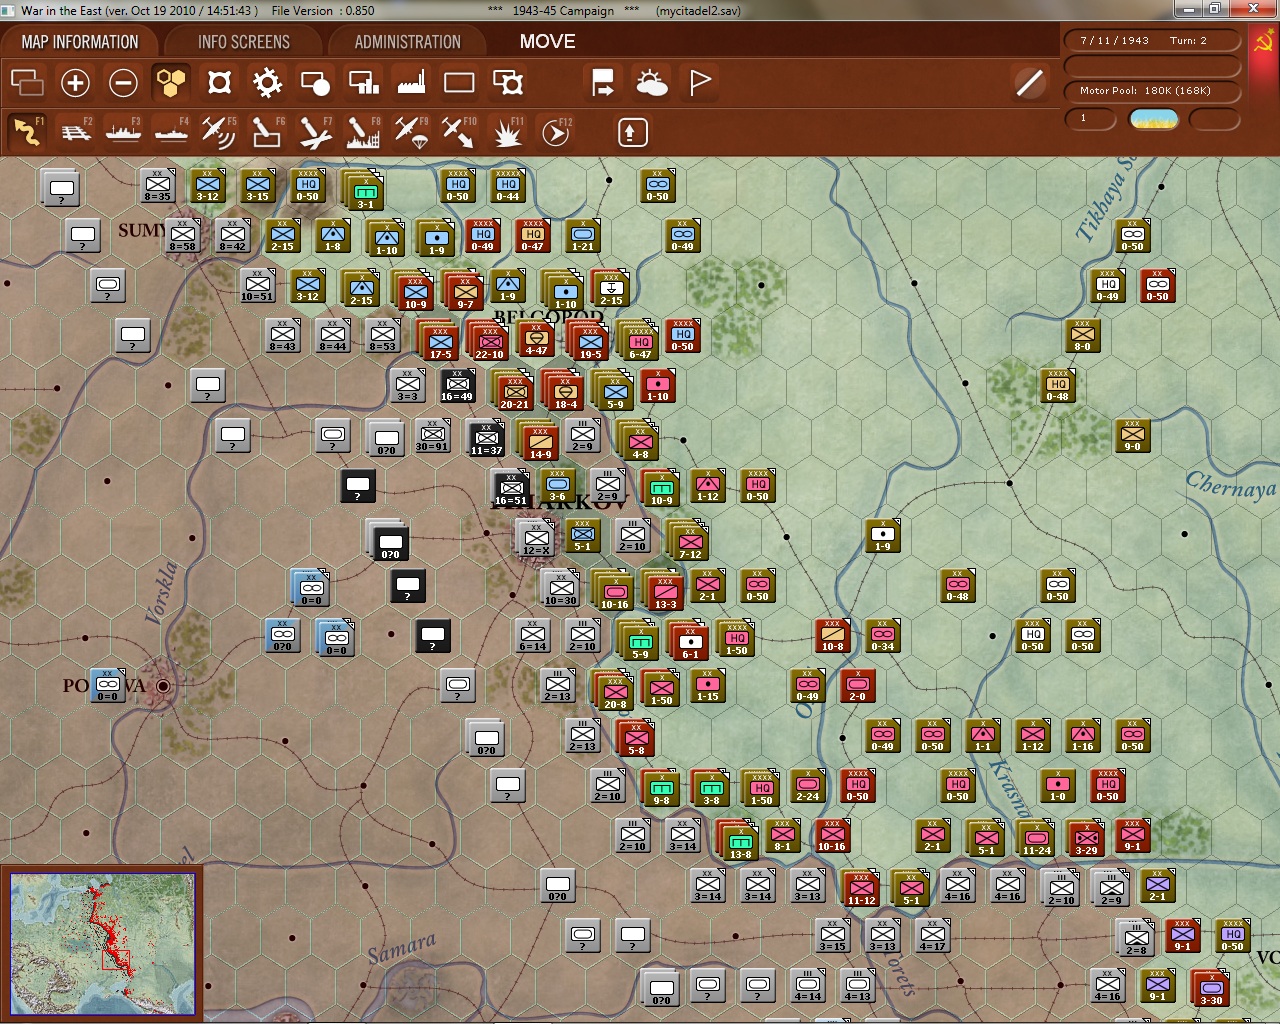Viewport: 1280px width, 1024px height.
Task: Zoom out the map with the minus icon
Action: coord(123,83)
